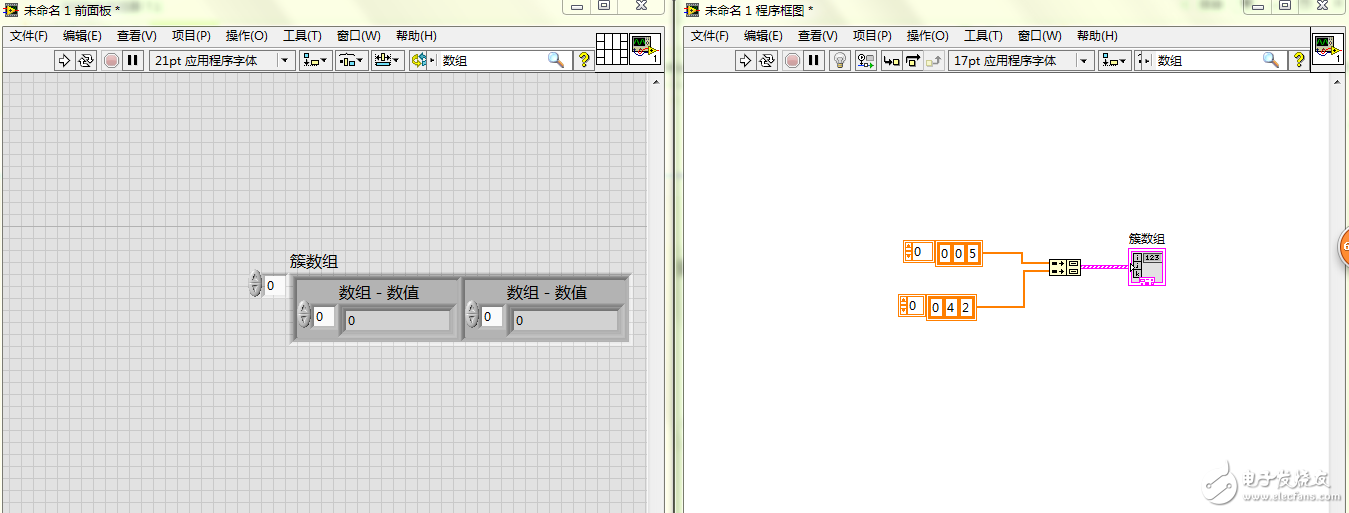The image size is (1349, 513).
Task: Open 21pt application font dropdown
Action: coord(222,60)
